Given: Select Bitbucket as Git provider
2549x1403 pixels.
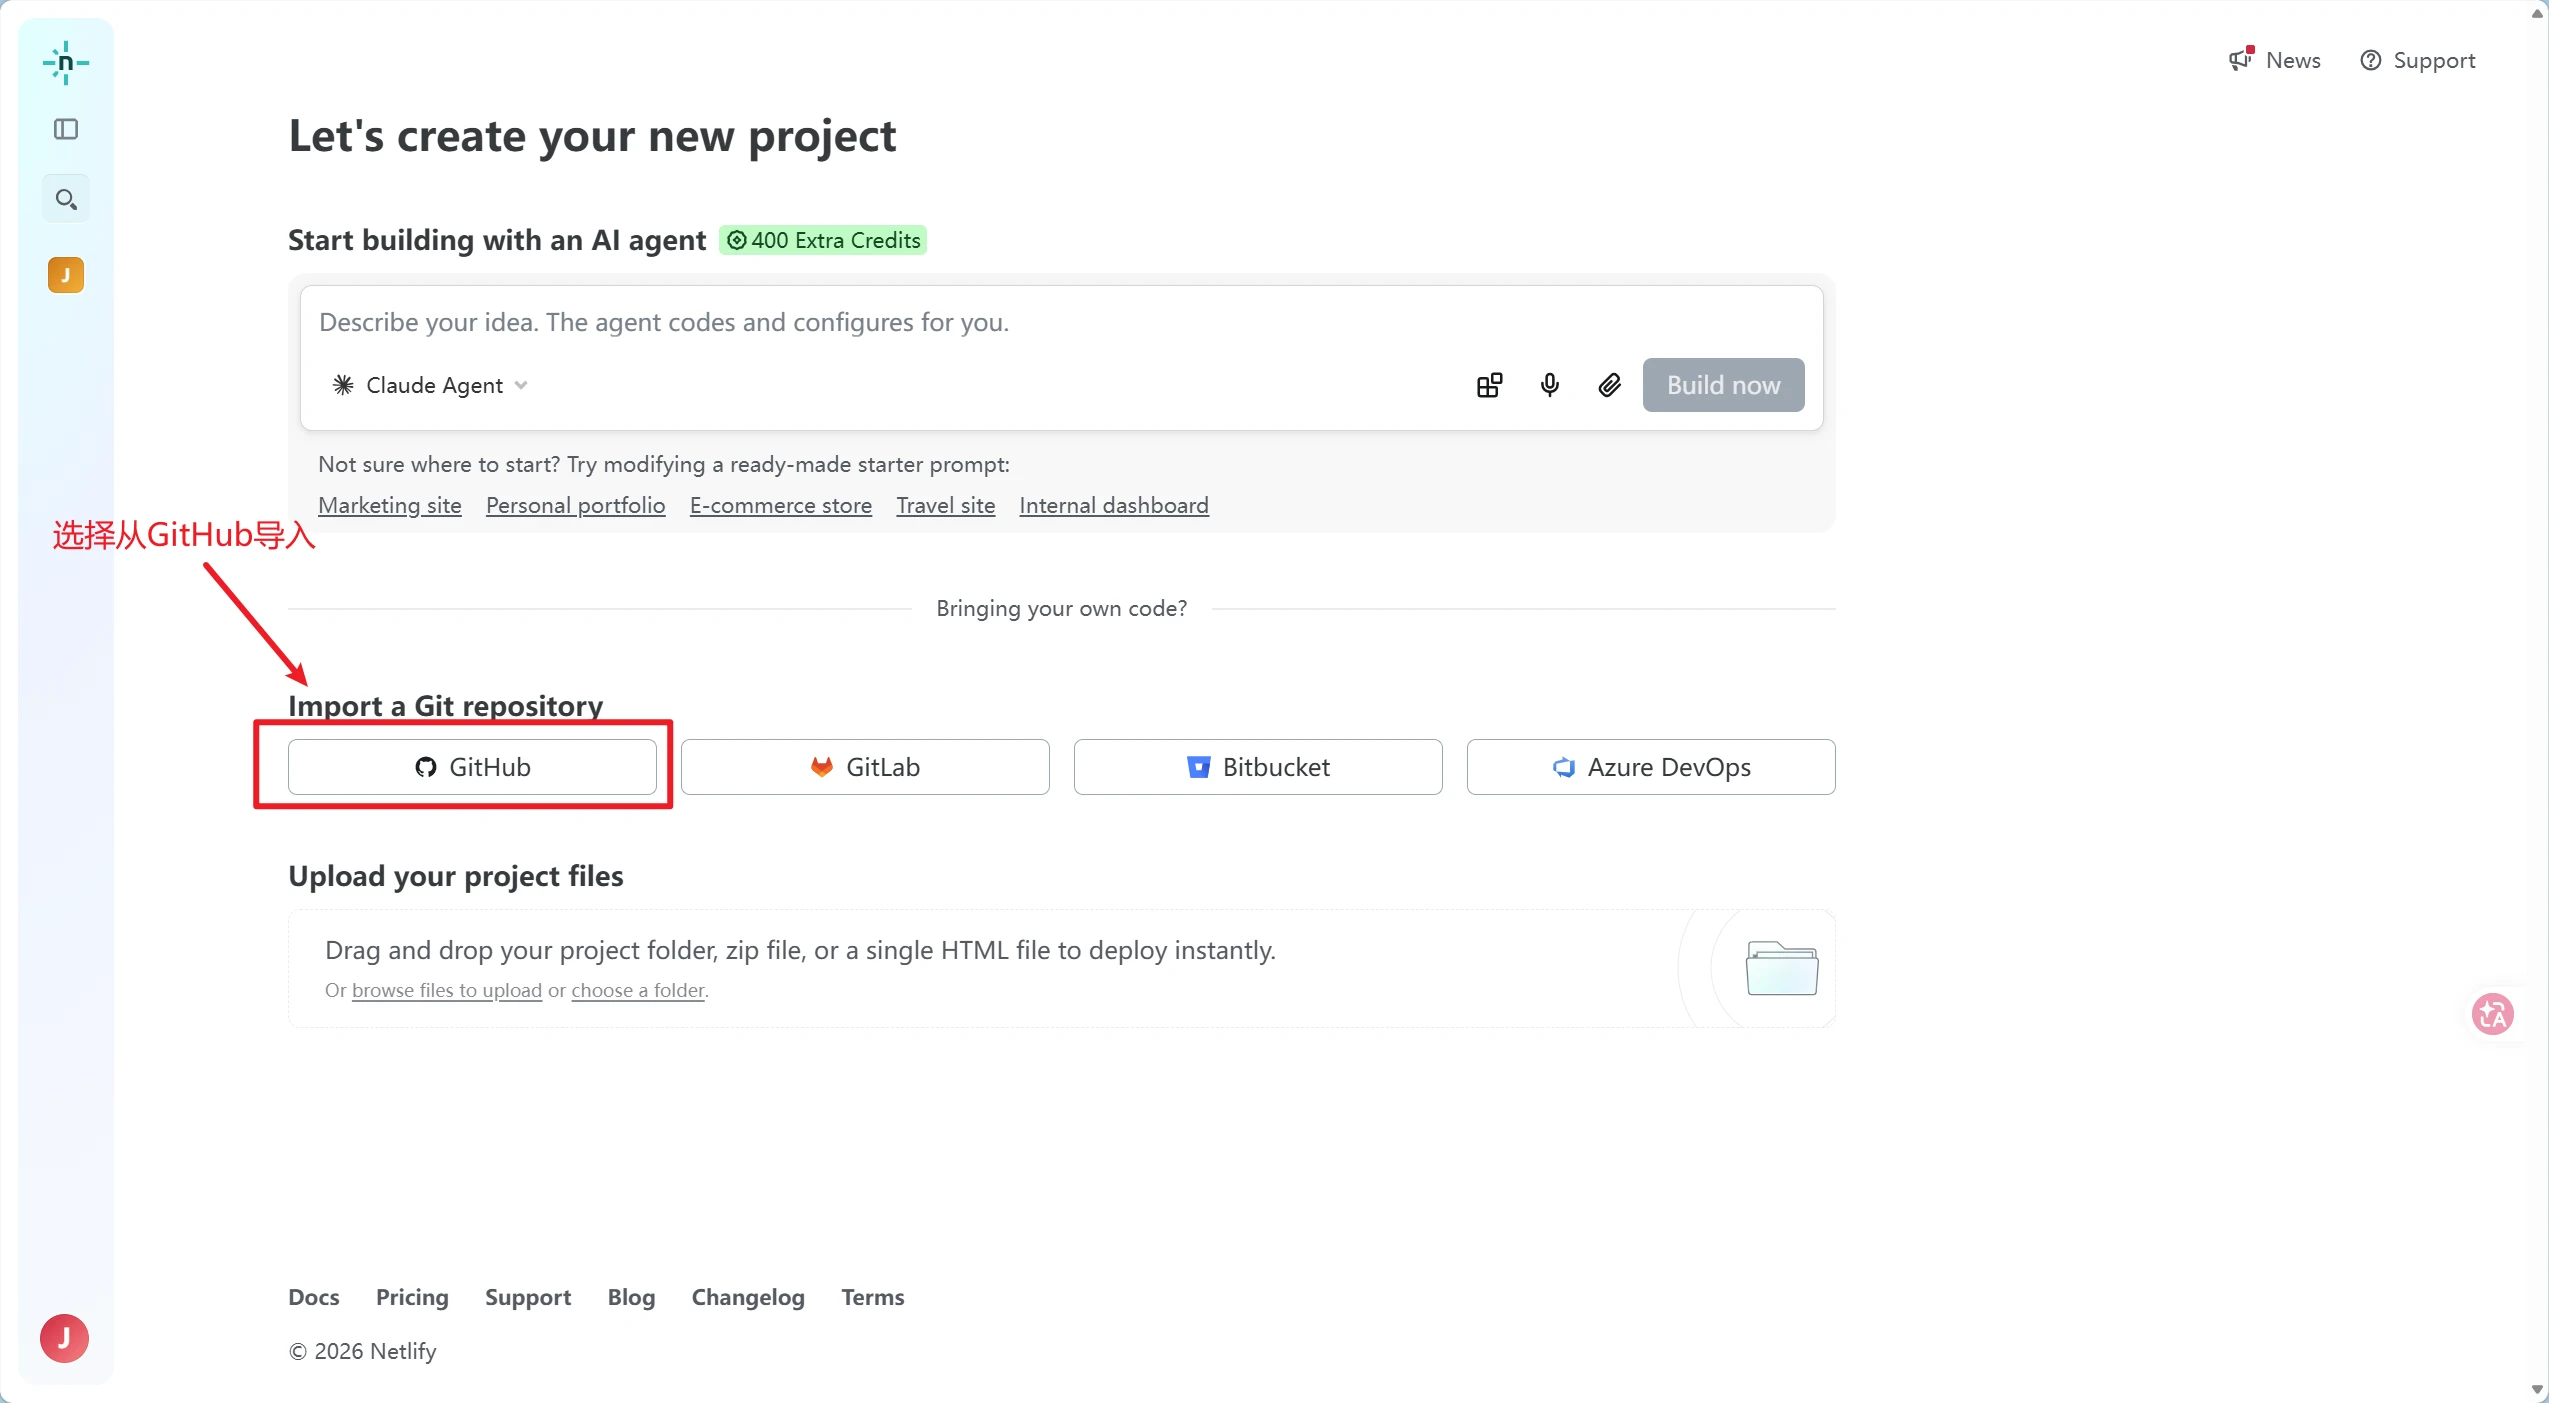Looking at the screenshot, I should 1258,767.
